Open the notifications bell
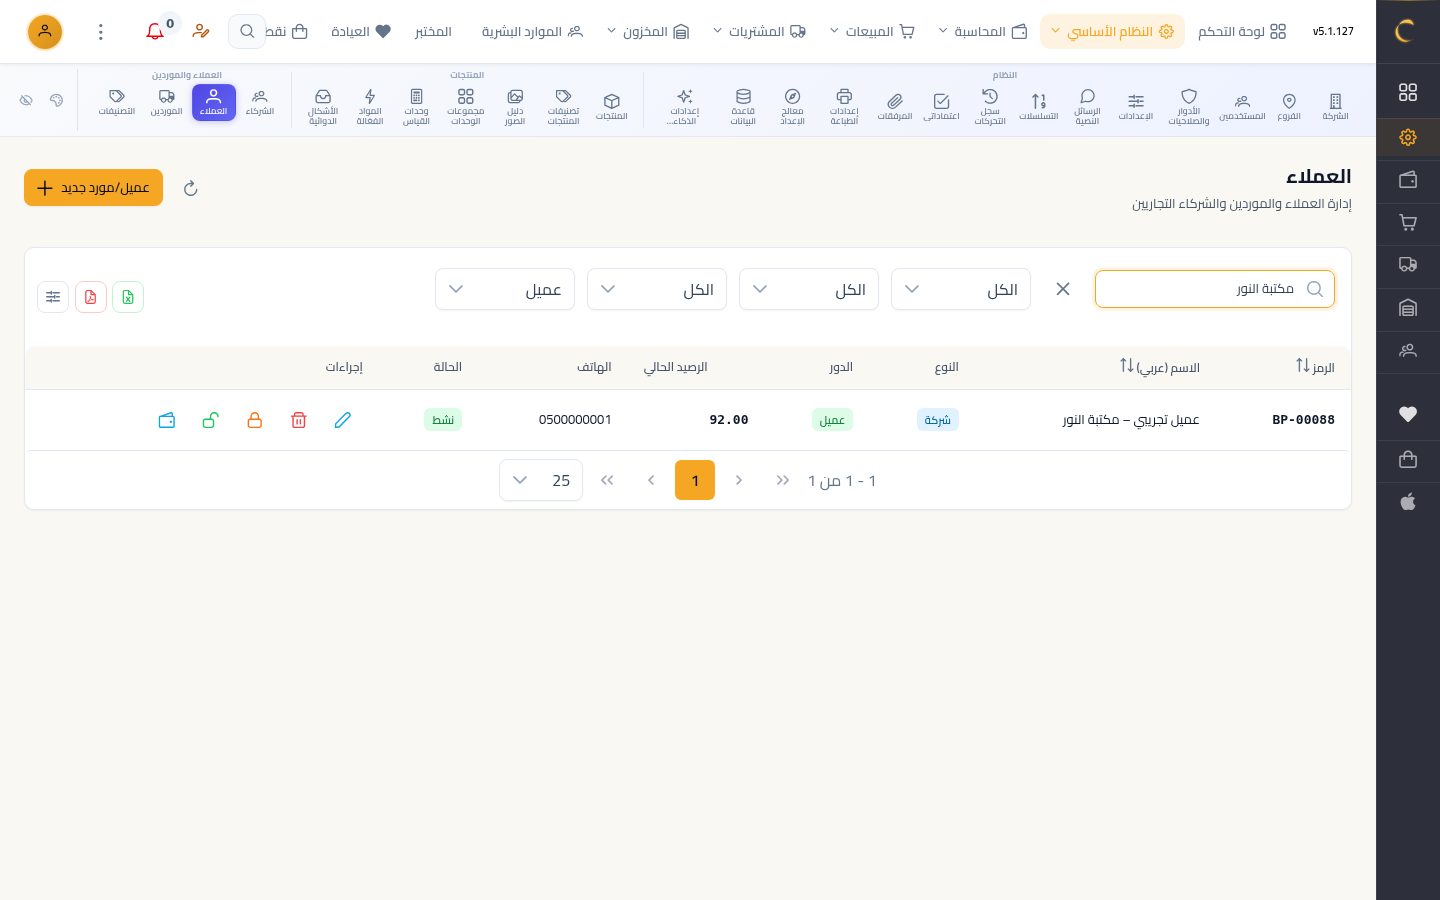Screen dimensions: 1440x900 (155, 32)
